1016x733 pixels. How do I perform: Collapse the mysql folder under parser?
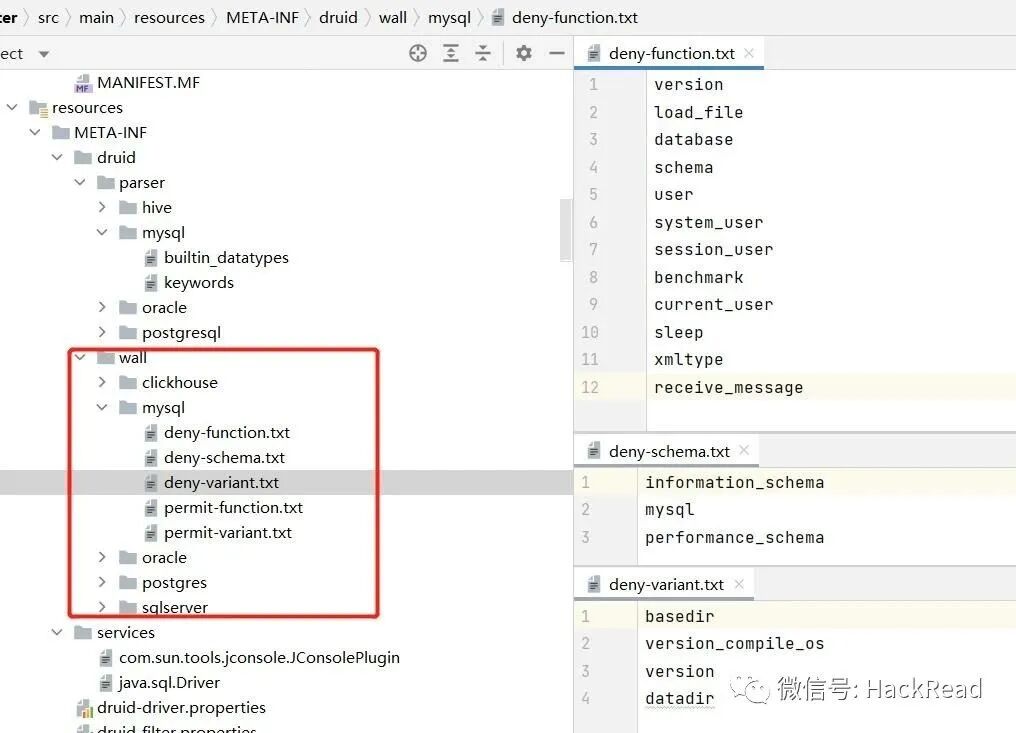[x=102, y=232]
